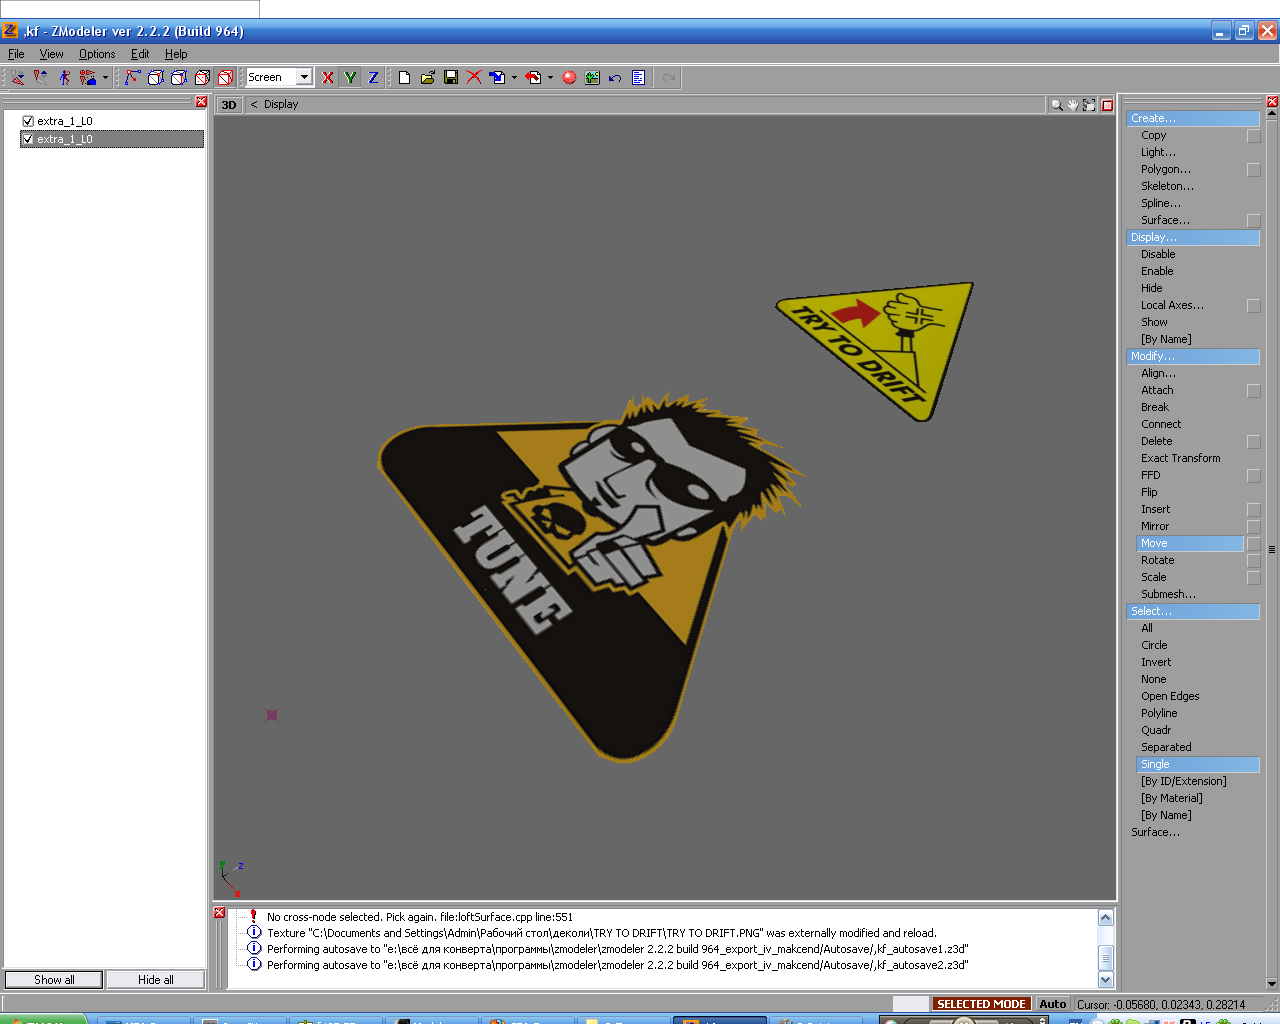Click the save floppy disk icon
1280x1024 pixels.
pyautogui.click(x=451, y=78)
